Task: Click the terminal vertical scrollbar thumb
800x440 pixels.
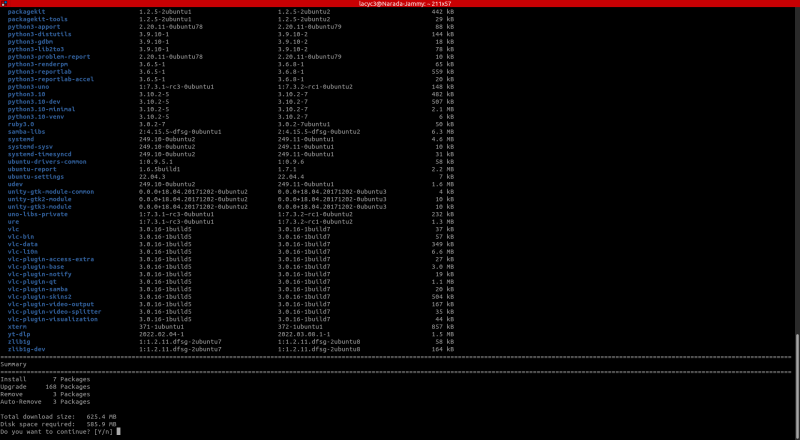Action: [797, 386]
